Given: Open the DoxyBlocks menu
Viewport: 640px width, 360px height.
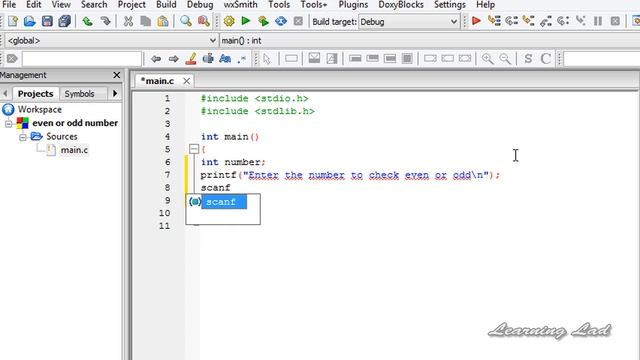Looking at the screenshot, I should 401,5.
